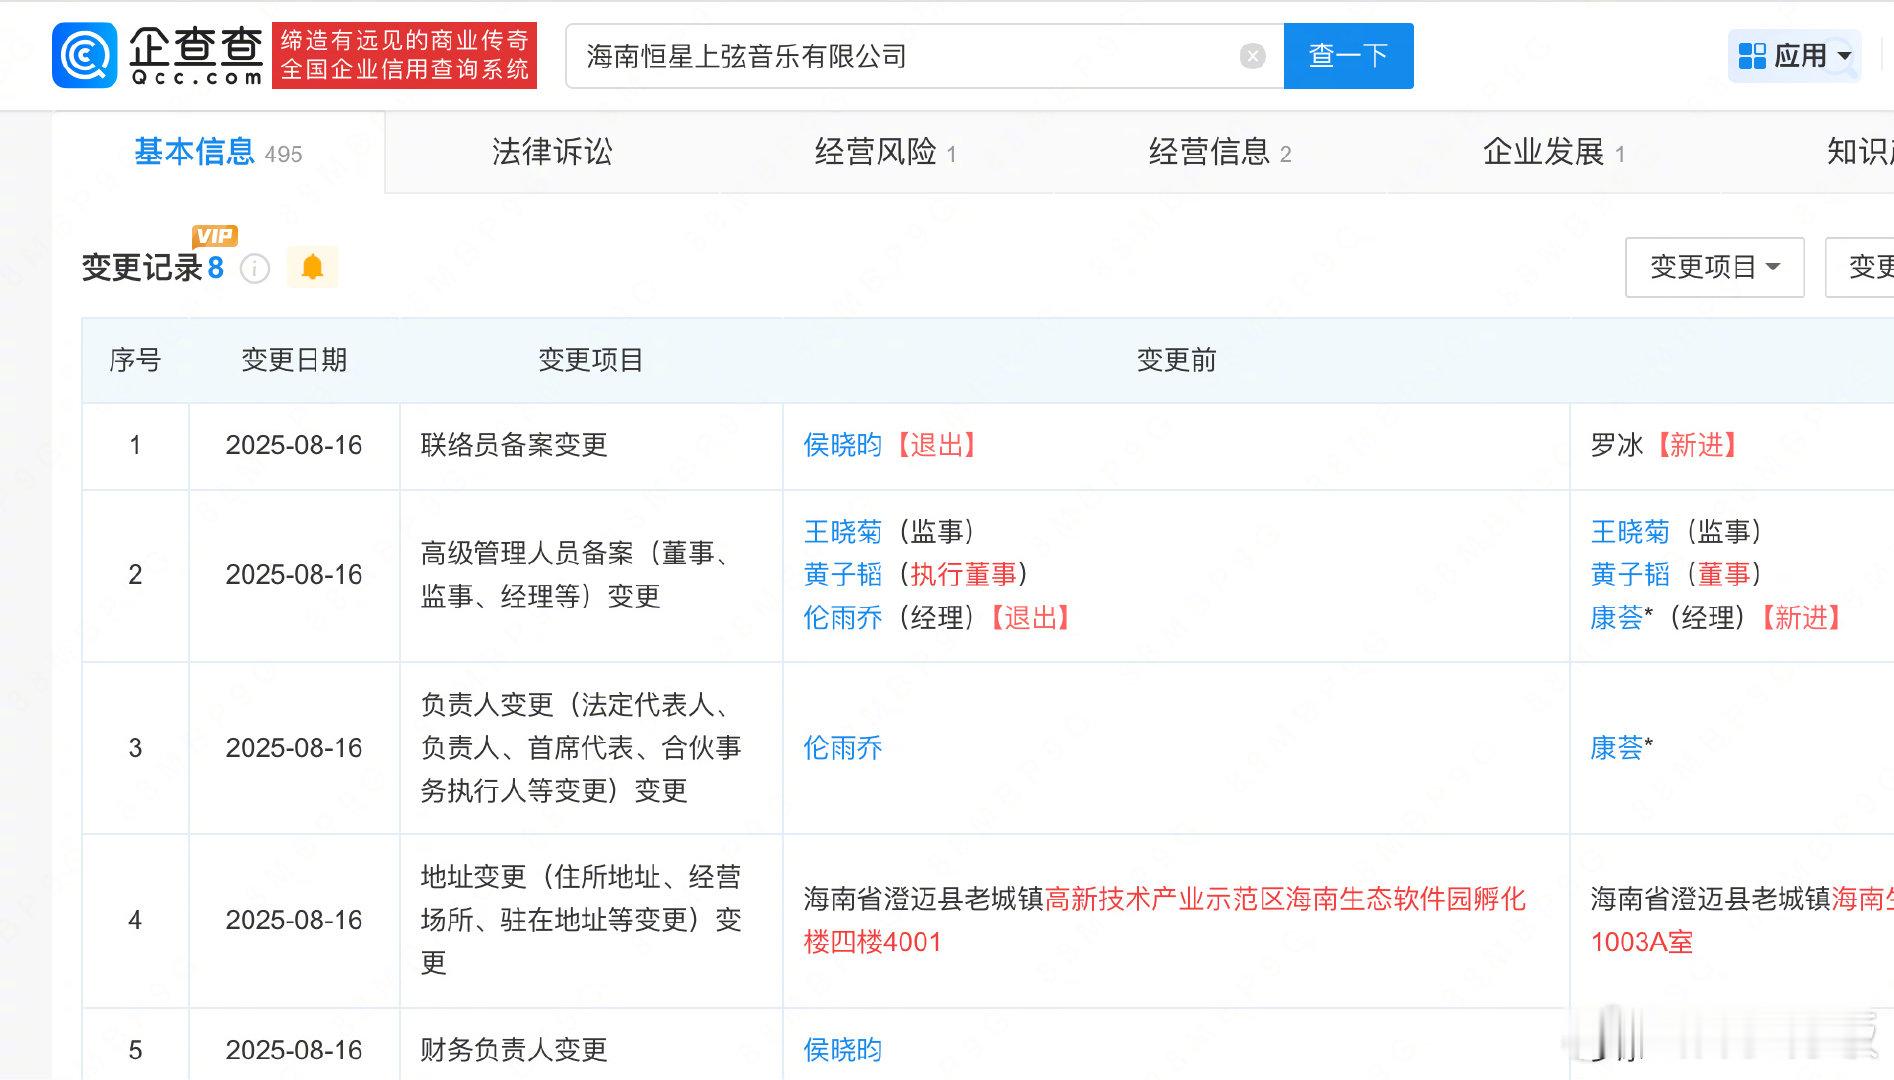Open 王晓菊 link in after-change column
The image size is (1894, 1080).
tap(1630, 531)
